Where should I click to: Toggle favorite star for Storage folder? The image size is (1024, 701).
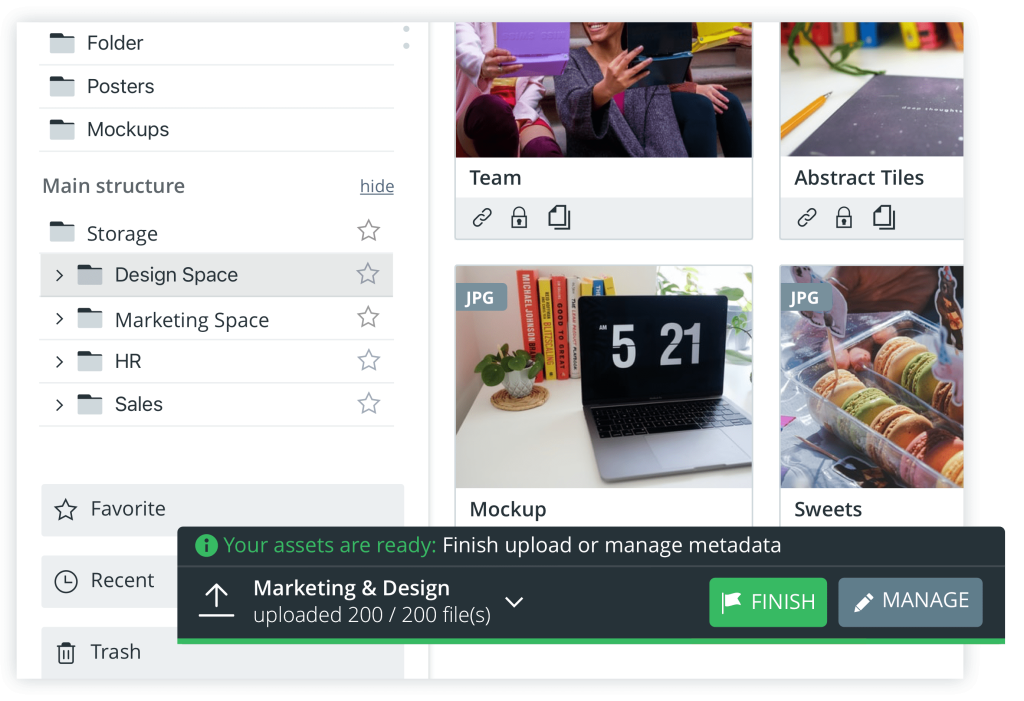[368, 231]
